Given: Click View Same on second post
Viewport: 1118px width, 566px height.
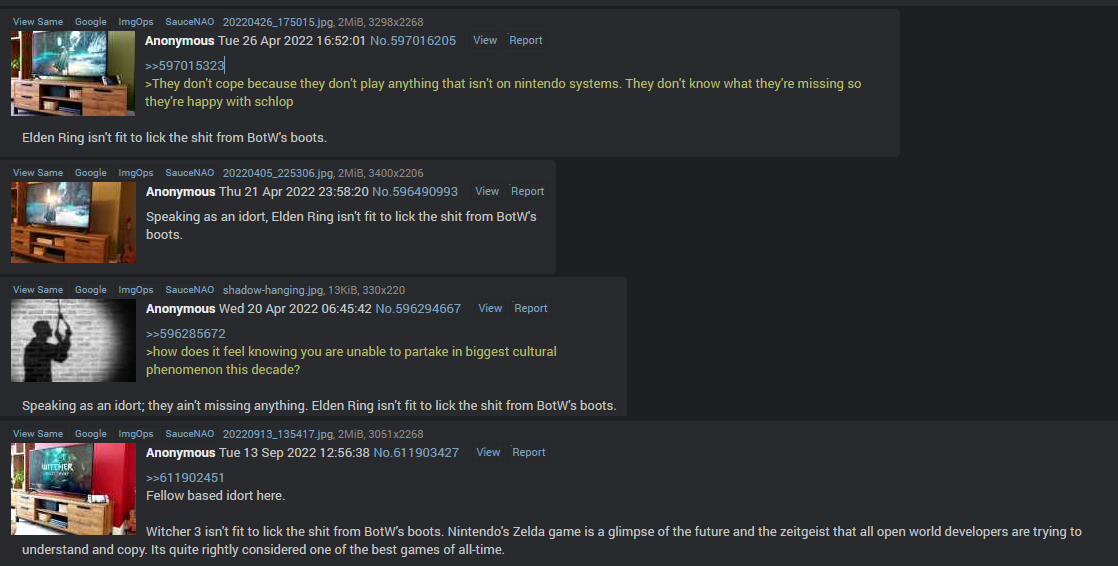Looking at the screenshot, I should pyautogui.click(x=38, y=173).
